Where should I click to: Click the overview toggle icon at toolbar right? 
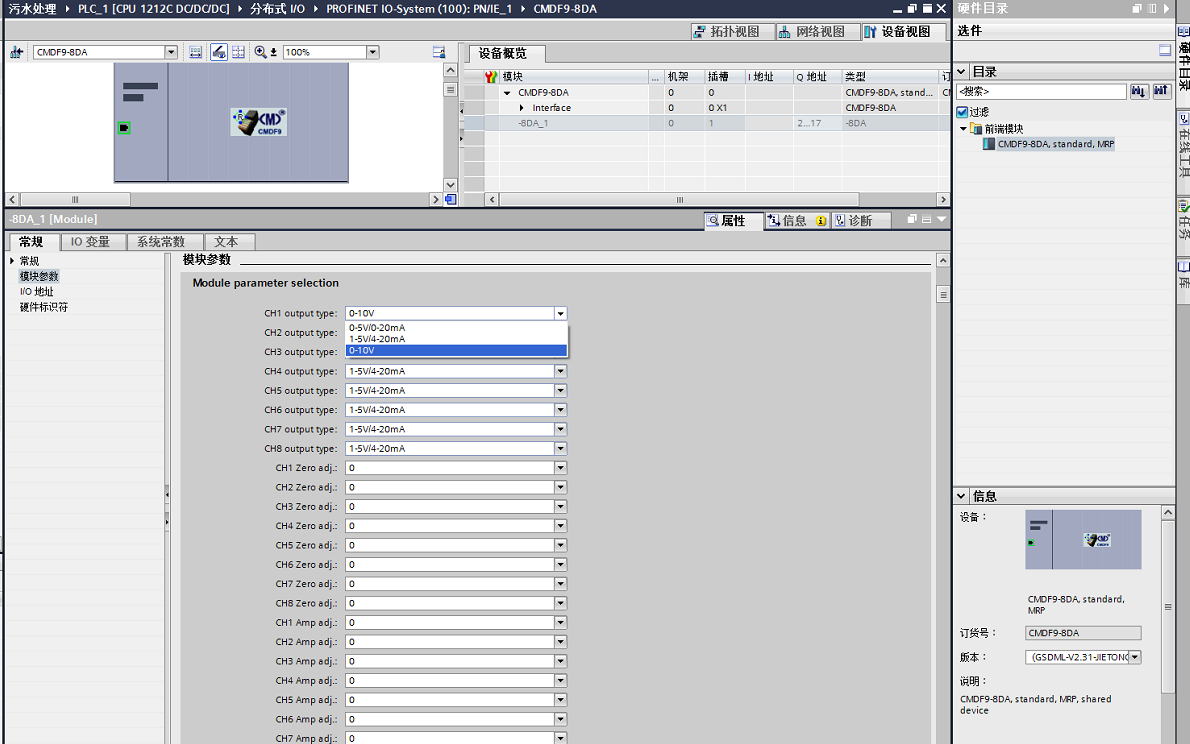click(438, 52)
